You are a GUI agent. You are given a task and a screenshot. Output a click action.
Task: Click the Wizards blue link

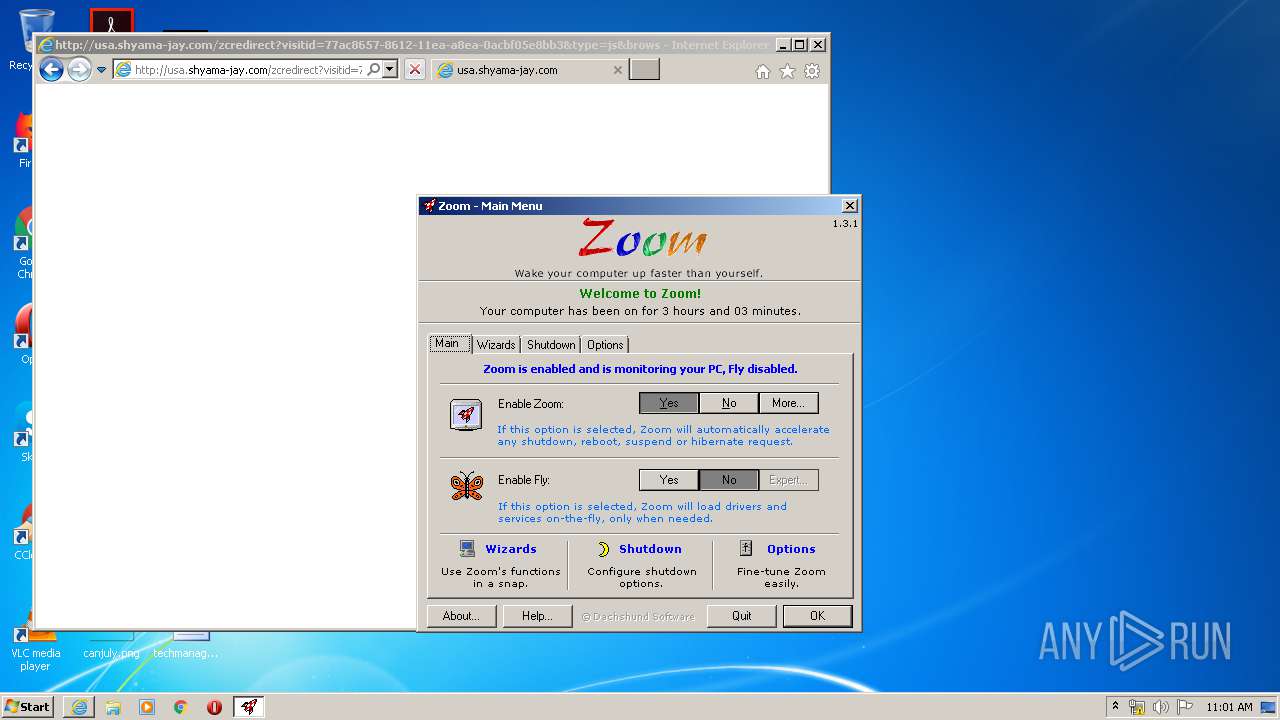pos(511,549)
